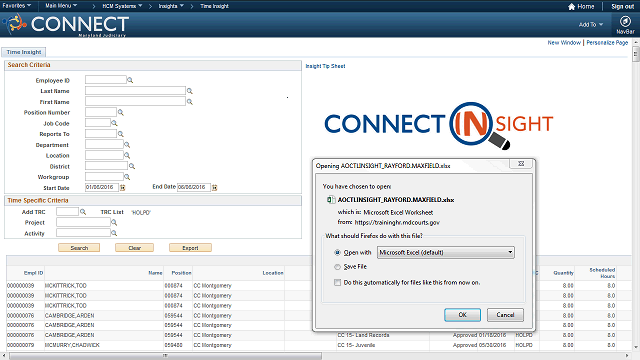Open the Add To dropdown

point(591,24)
